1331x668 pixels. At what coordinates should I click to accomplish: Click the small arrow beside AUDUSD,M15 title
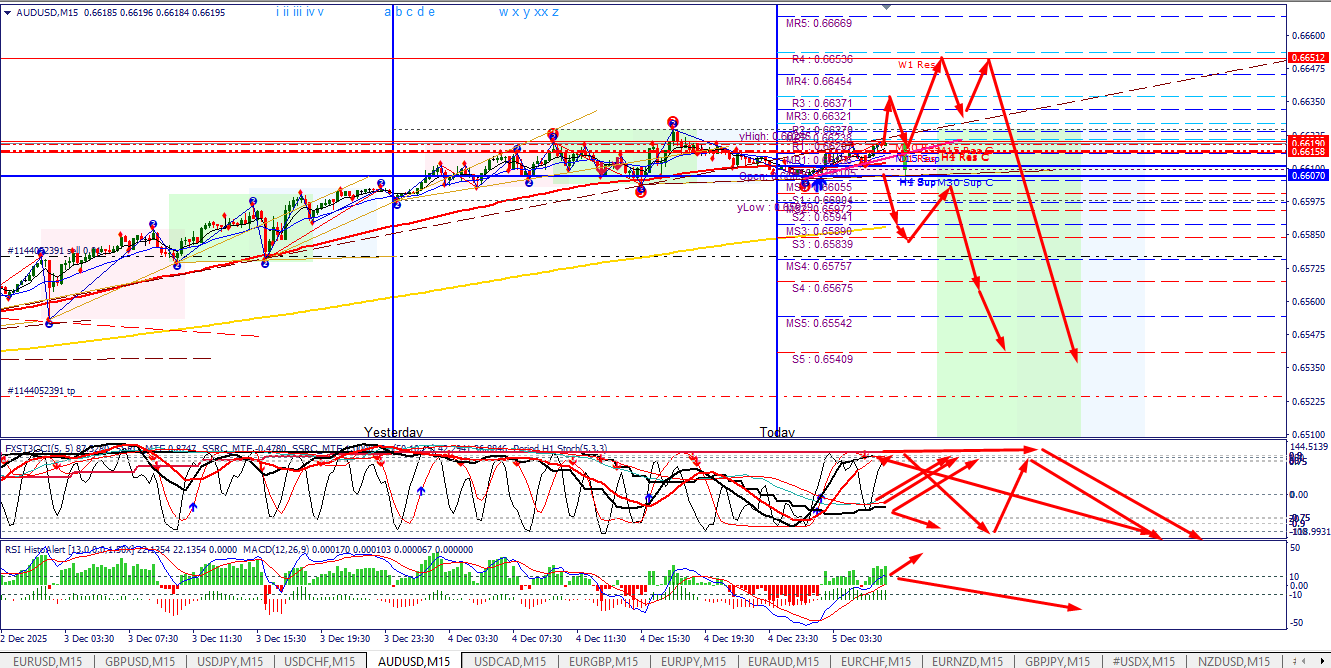8,13
